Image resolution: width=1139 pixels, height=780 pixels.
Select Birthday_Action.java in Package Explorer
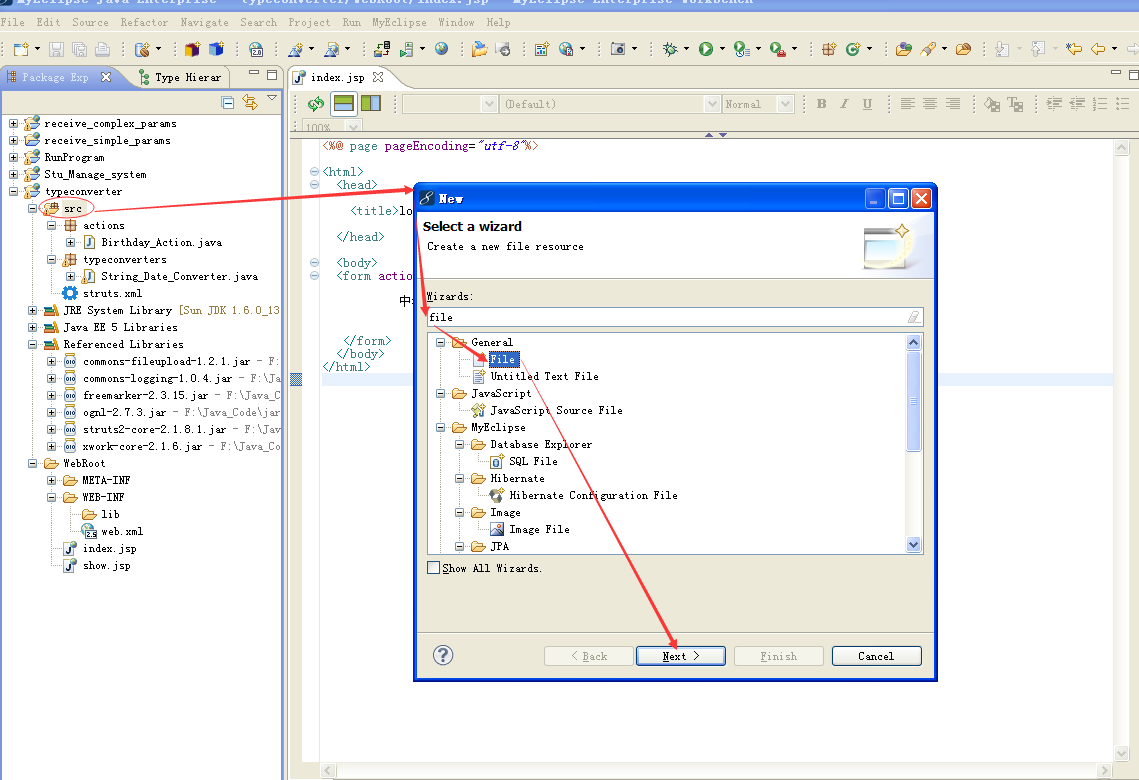pyautogui.click(x=161, y=243)
